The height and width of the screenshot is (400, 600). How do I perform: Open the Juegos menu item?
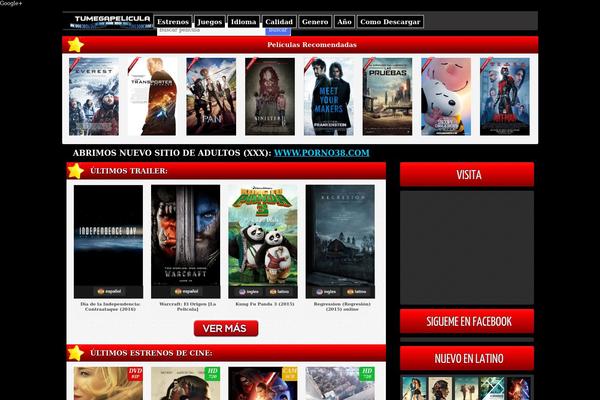pyautogui.click(x=210, y=22)
